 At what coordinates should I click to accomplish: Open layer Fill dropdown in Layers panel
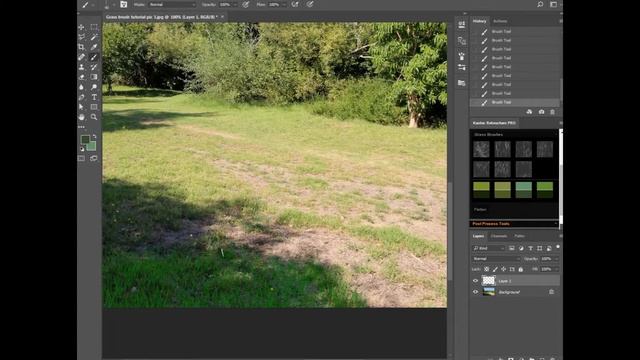pos(556,269)
